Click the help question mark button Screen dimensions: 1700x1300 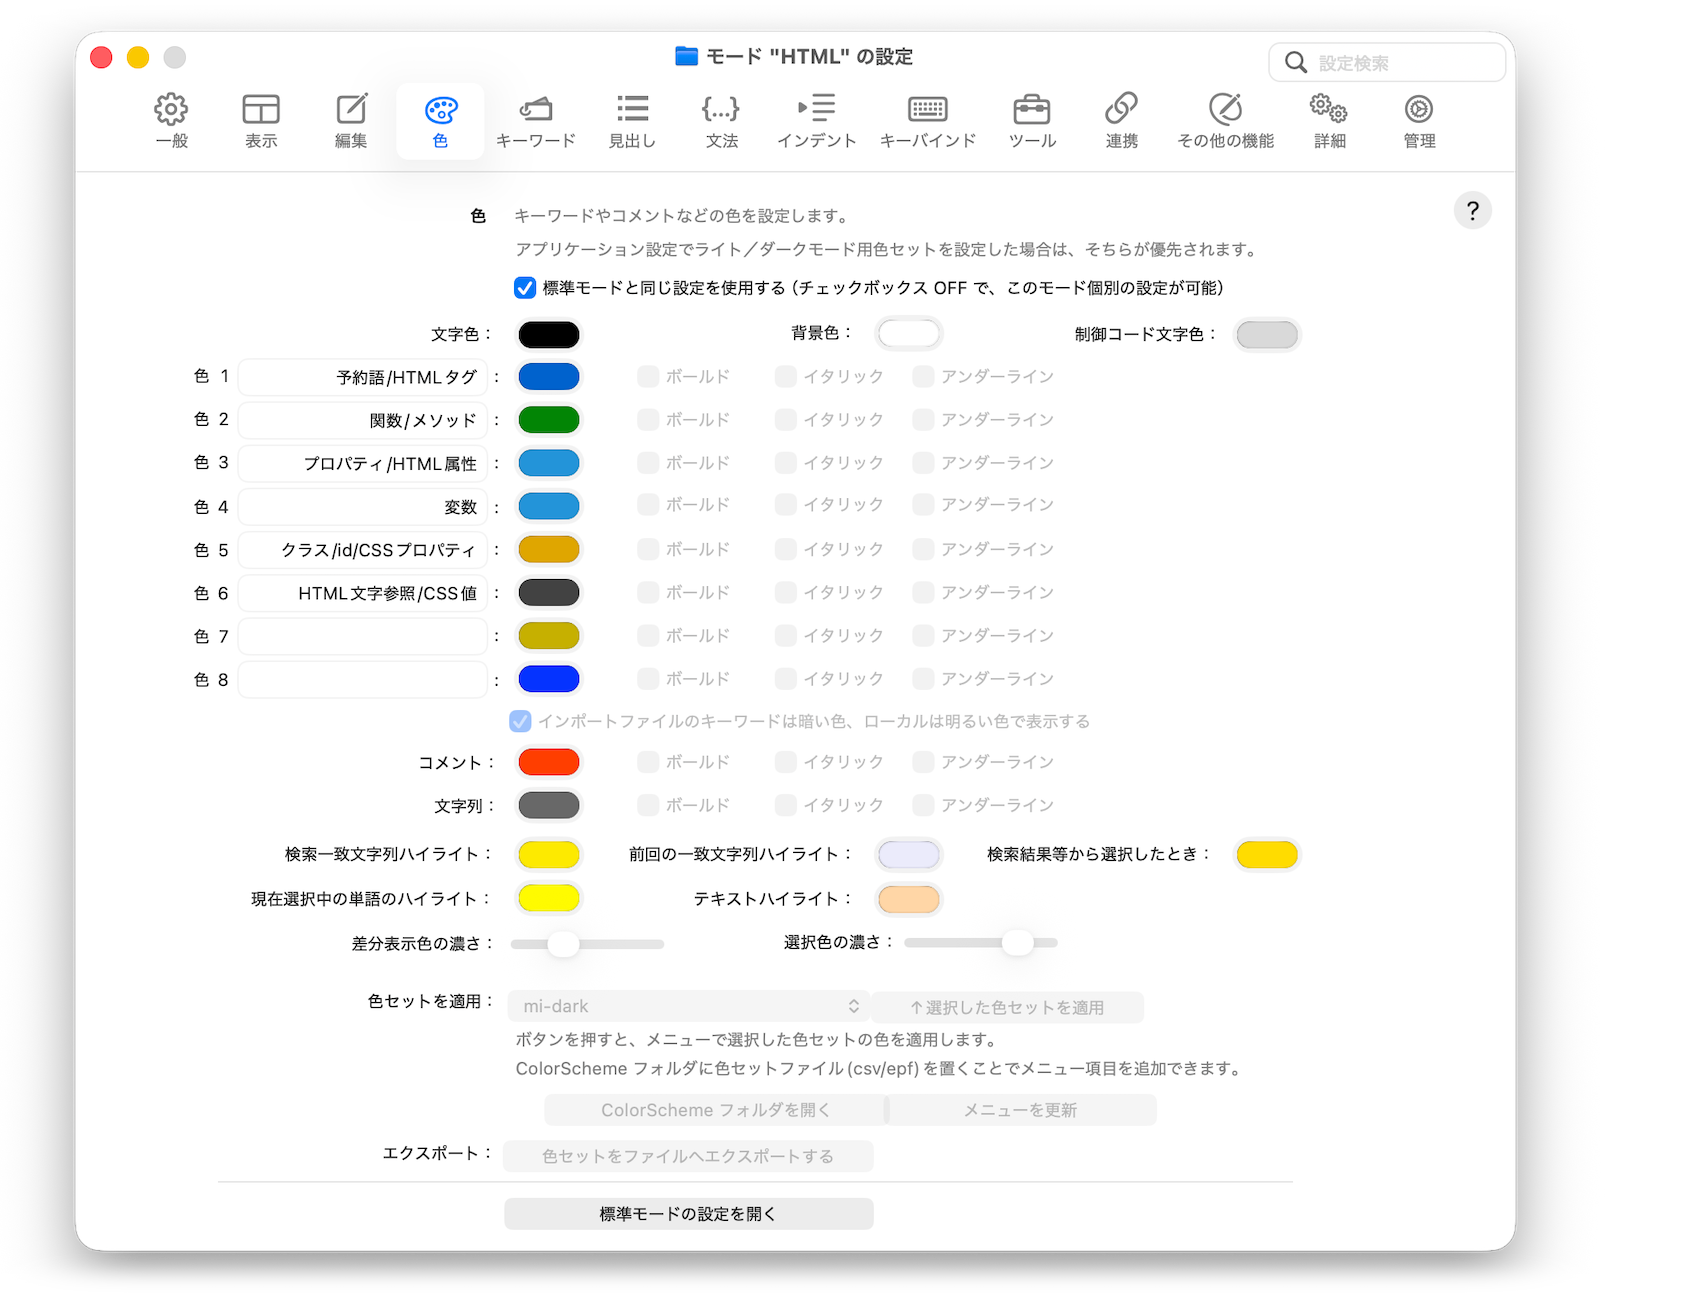coord(1472,211)
